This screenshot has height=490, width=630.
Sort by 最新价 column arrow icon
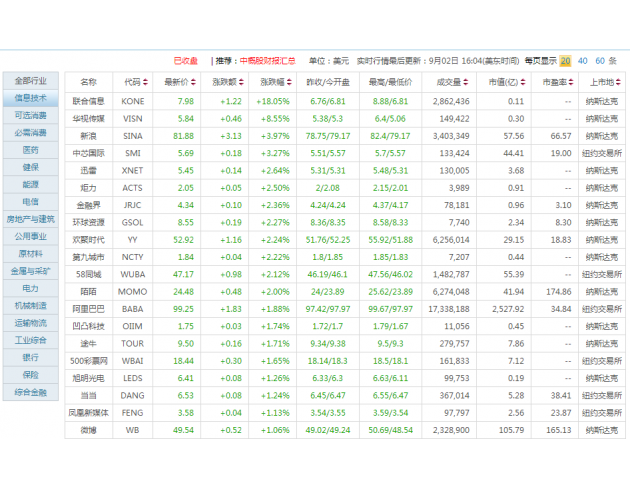coord(193,82)
